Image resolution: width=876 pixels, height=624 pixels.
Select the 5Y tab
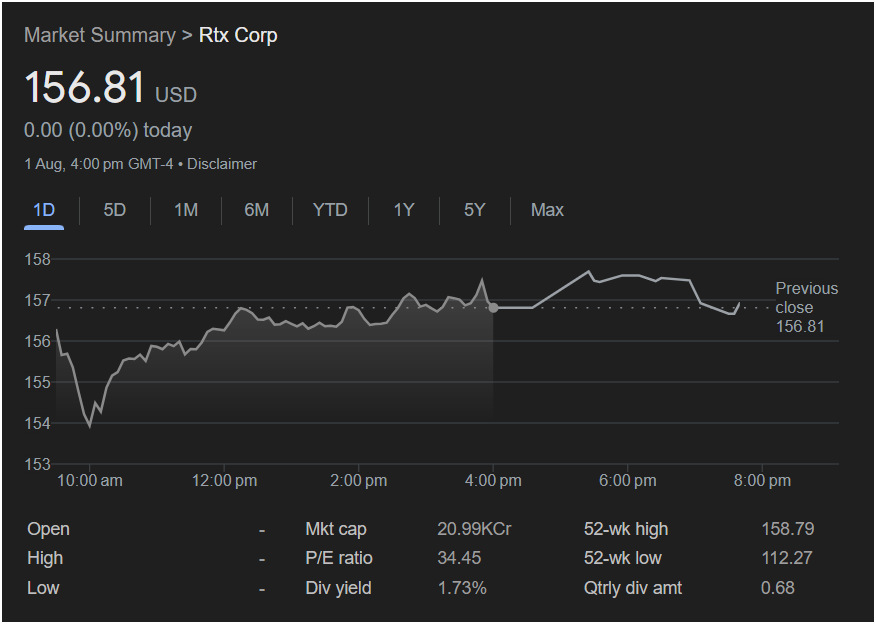474,210
